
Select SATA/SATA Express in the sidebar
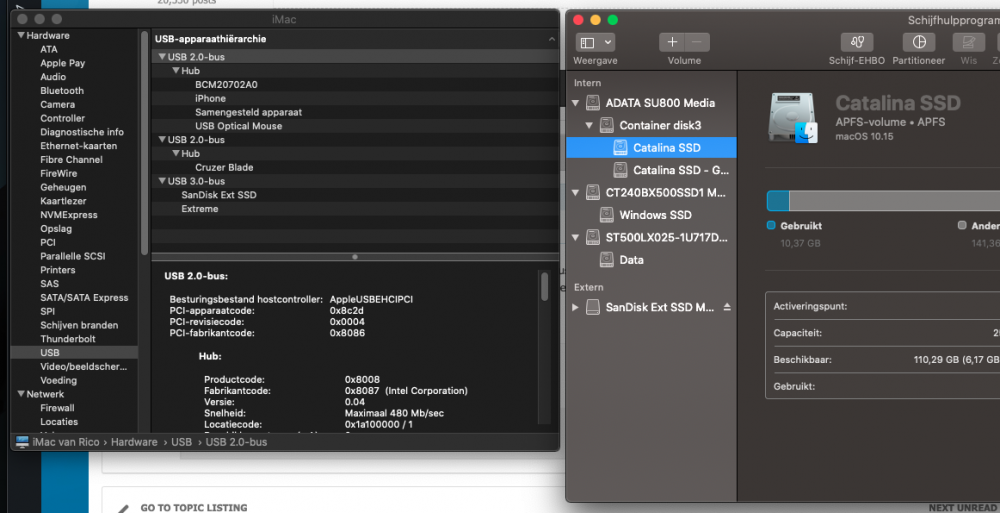pyautogui.click(x=84, y=297)
